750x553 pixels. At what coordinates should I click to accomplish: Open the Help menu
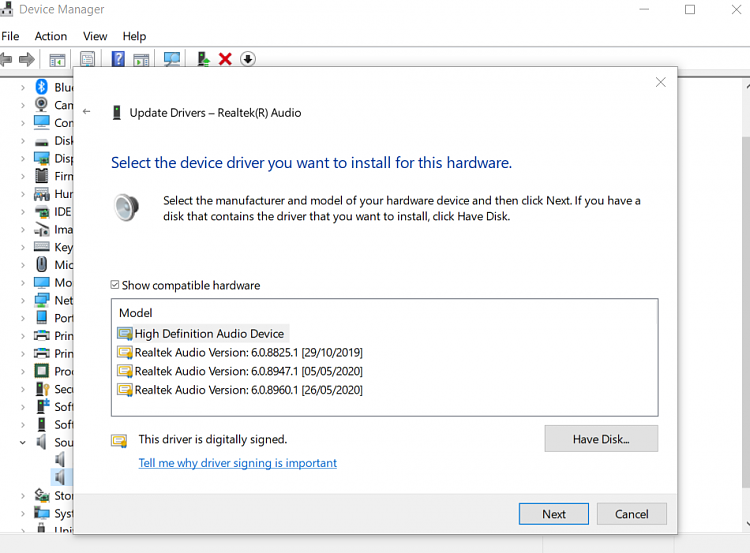click(134, 36)
